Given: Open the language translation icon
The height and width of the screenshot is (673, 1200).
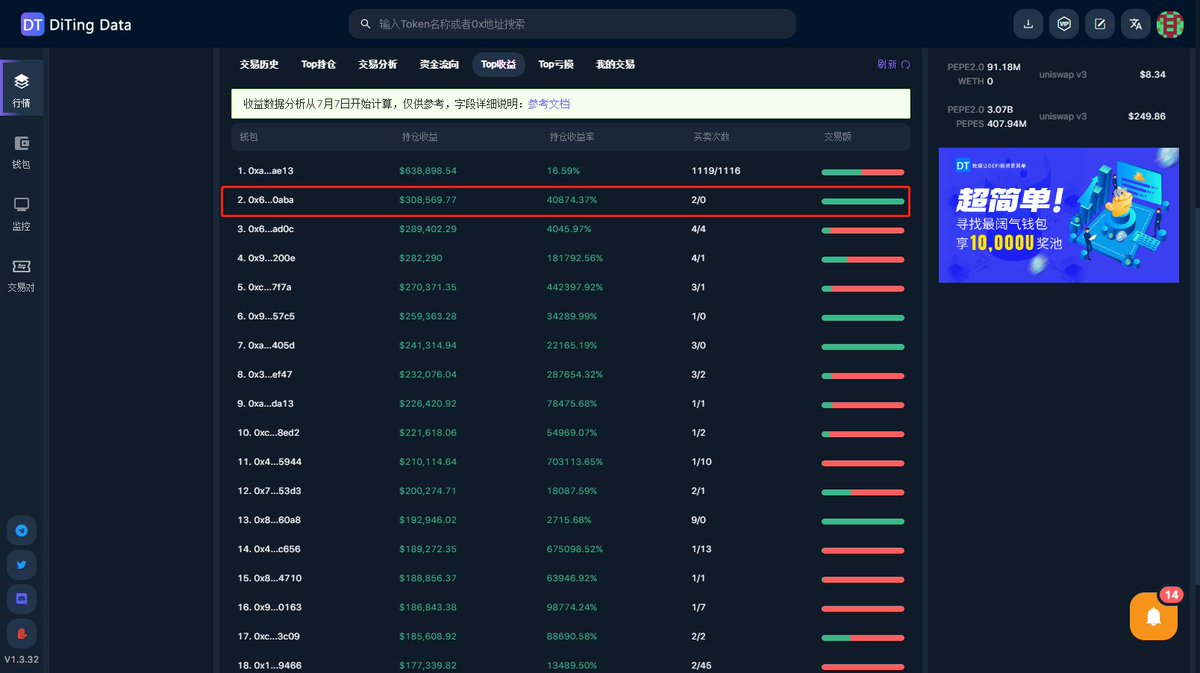Looking at the screenshot, I should (1135, 23).
